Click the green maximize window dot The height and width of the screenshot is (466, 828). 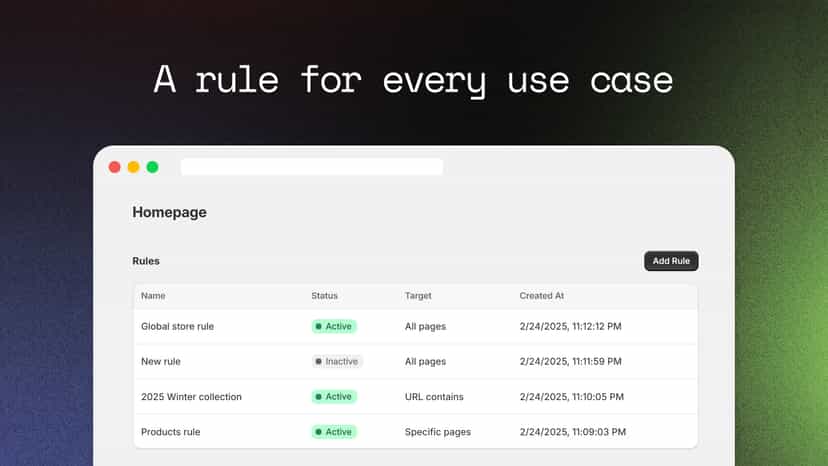[153, 167]
